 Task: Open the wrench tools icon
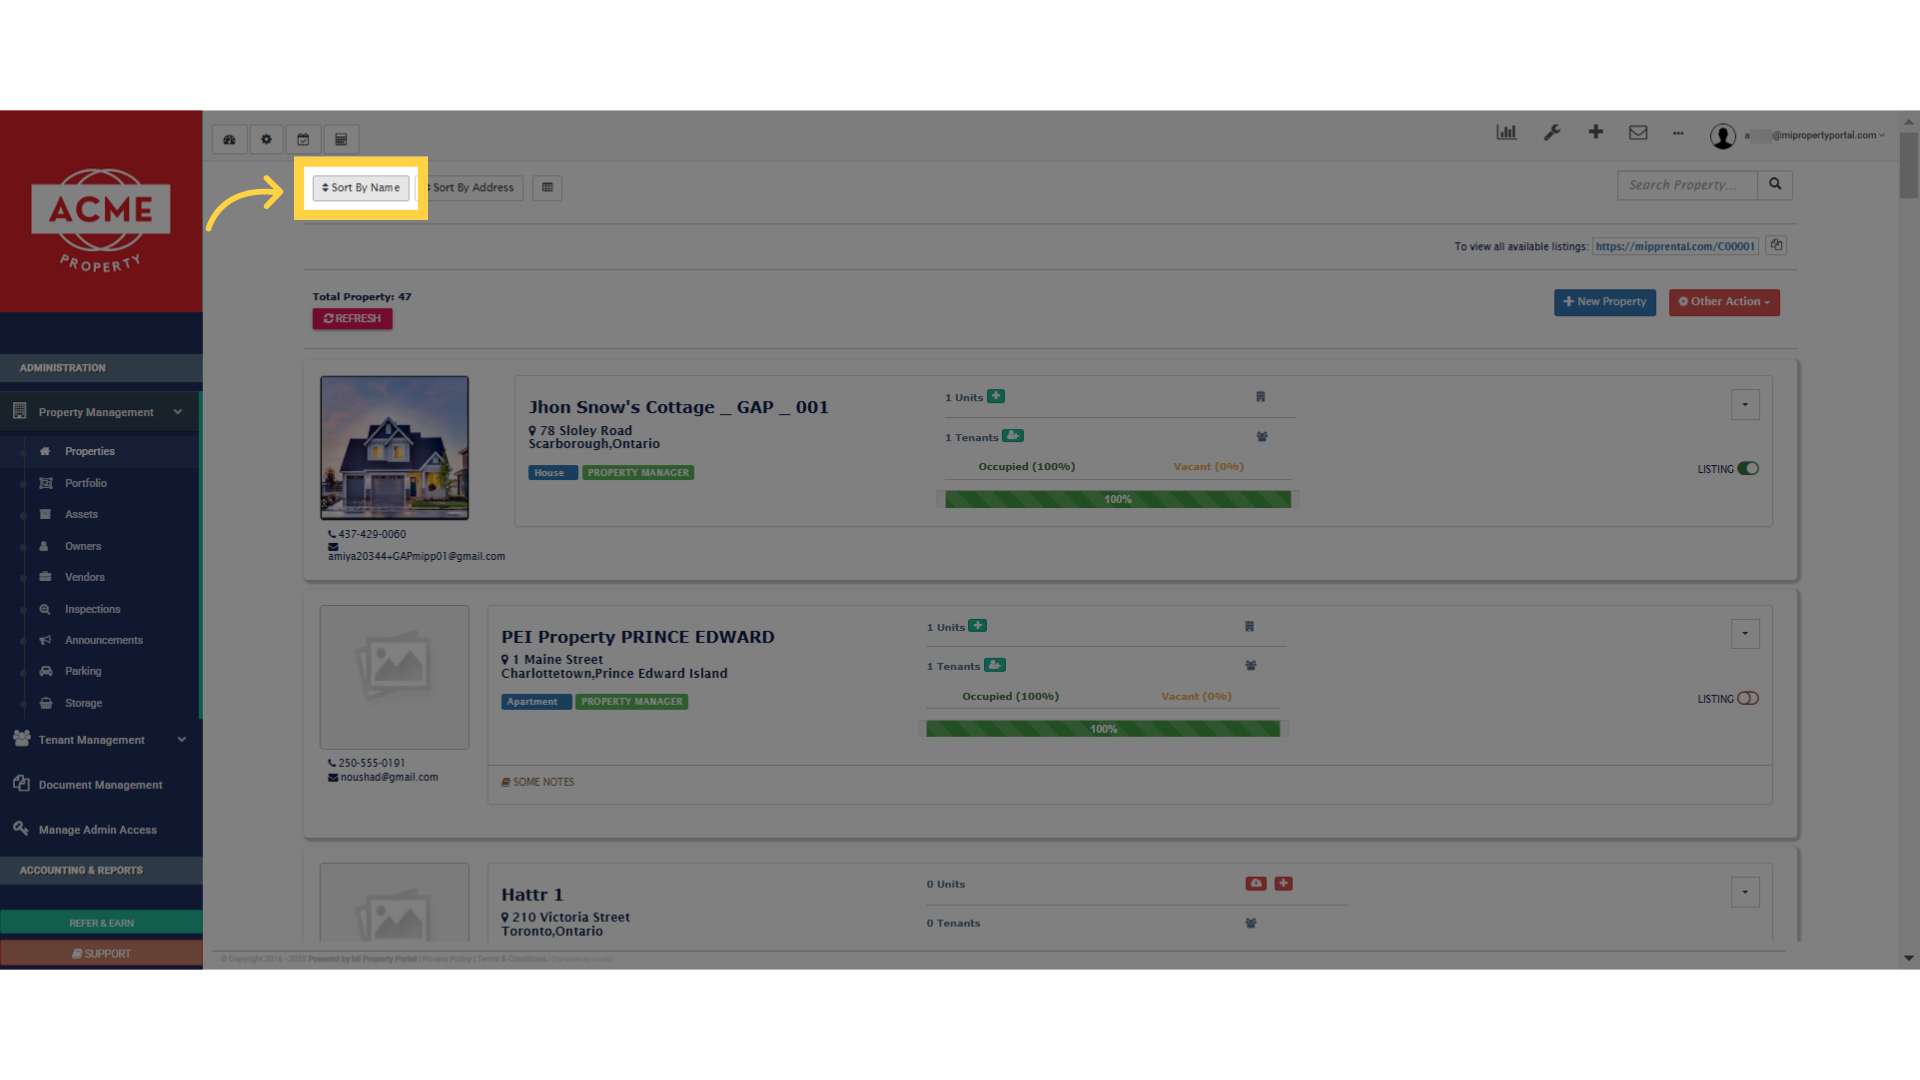point(1552,132)
